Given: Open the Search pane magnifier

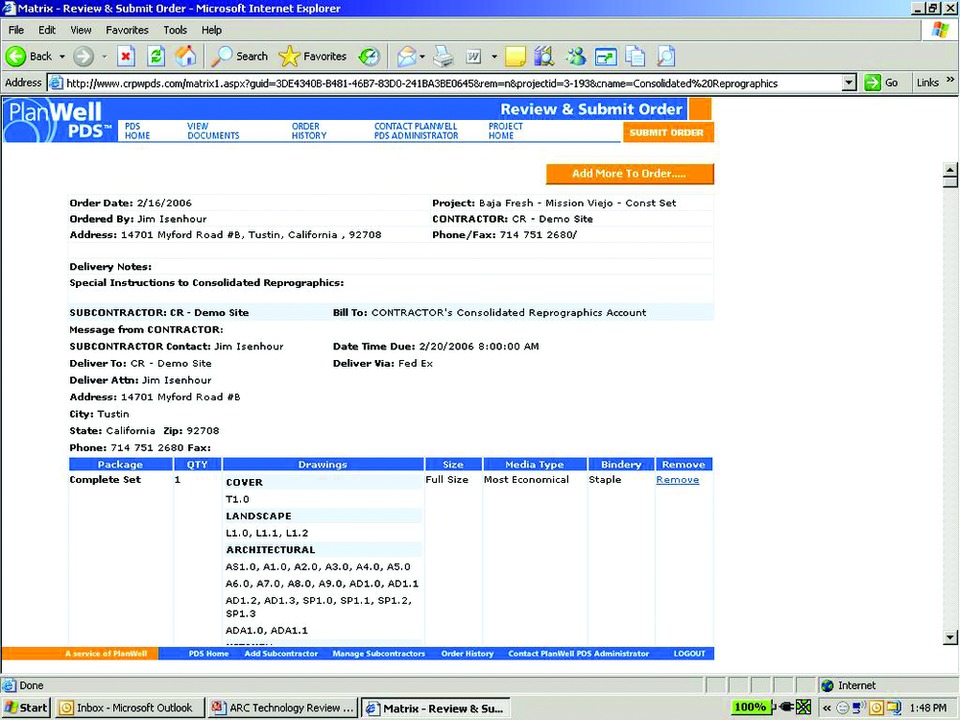Looking at the screenshot, I should click(x=222, y=56).
